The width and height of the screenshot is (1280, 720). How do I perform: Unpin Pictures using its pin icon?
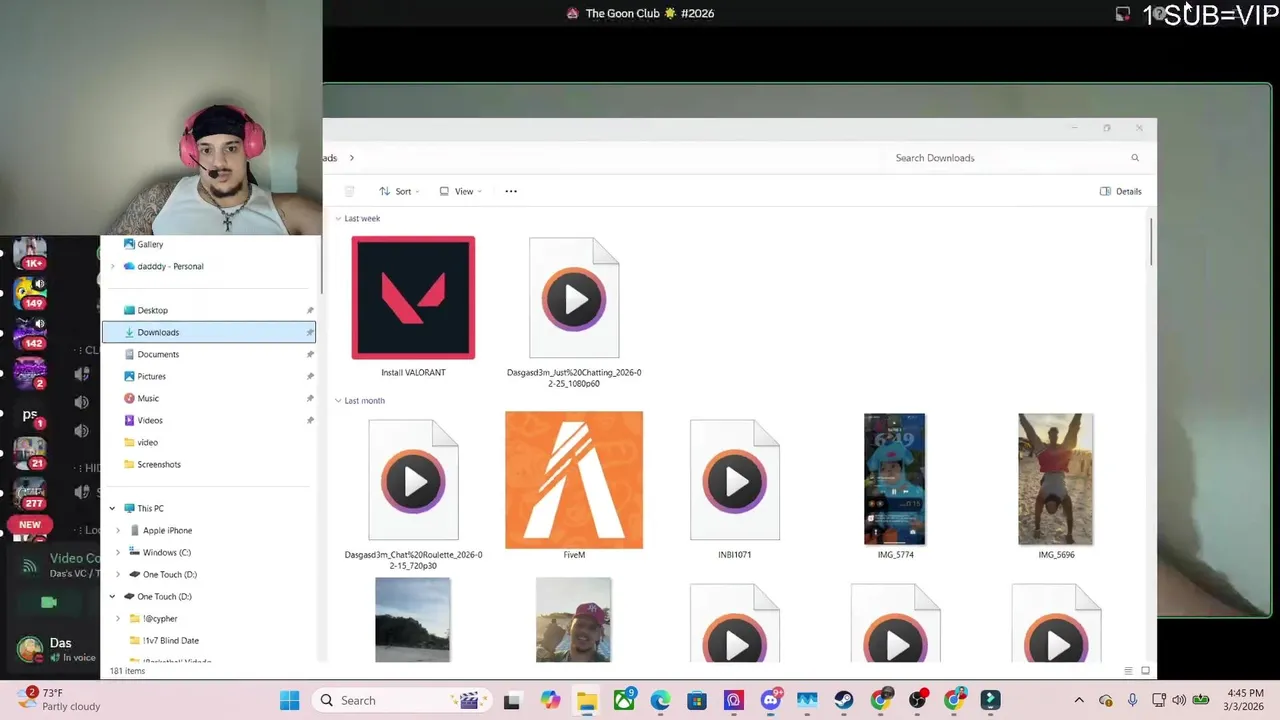point(310,376)
